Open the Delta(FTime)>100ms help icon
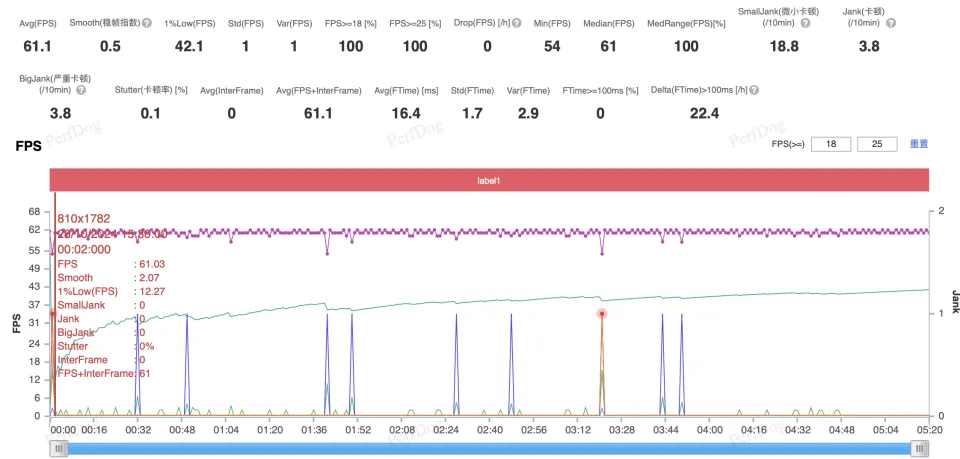The width and height of the screenshot is (960, 459). click(753, 90)
